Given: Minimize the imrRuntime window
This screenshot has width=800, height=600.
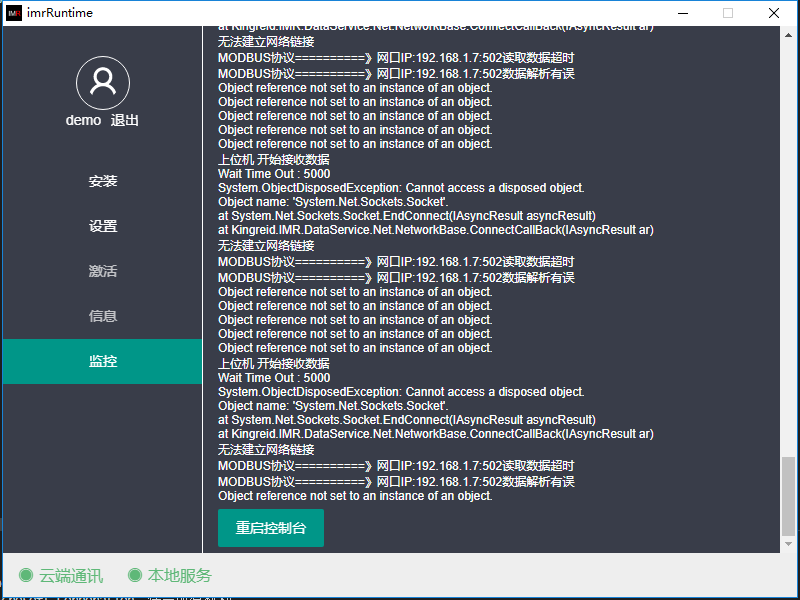Looking at the screenshot, I should pos(682,13).
